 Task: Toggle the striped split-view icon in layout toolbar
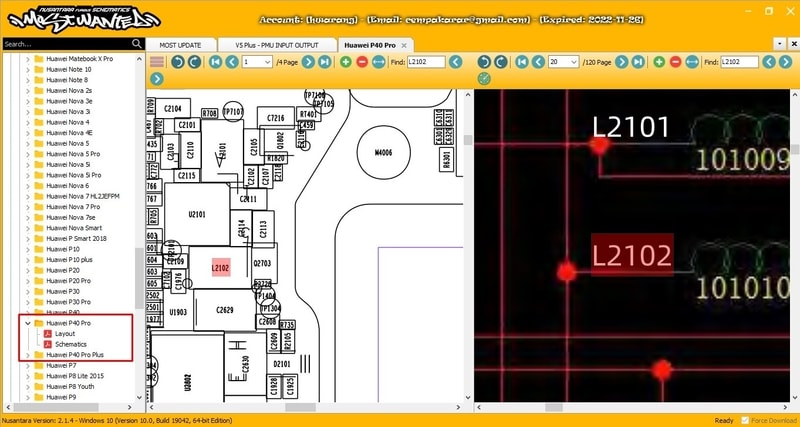[x=157, y=62]
